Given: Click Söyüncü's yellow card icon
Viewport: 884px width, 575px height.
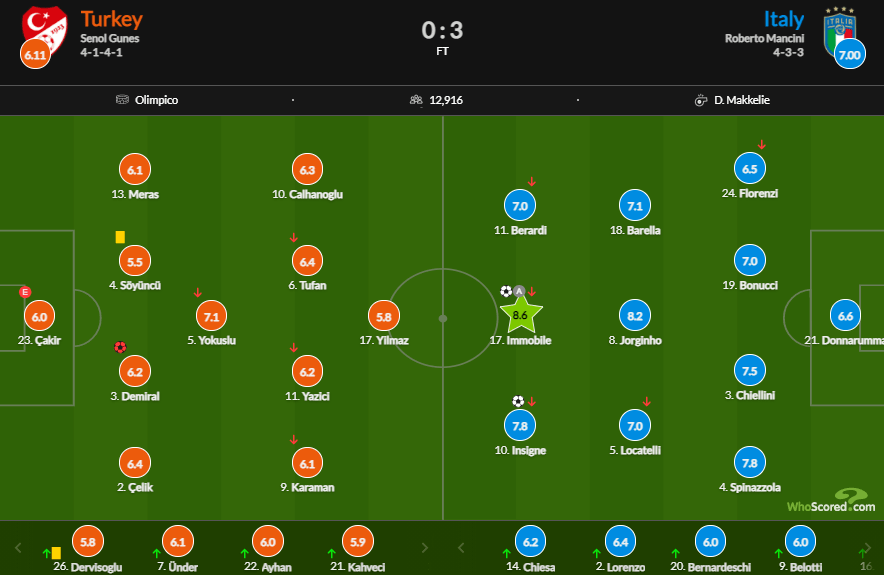Looking at the screenshot, I should pyautogui.click(x=120, y=237).
